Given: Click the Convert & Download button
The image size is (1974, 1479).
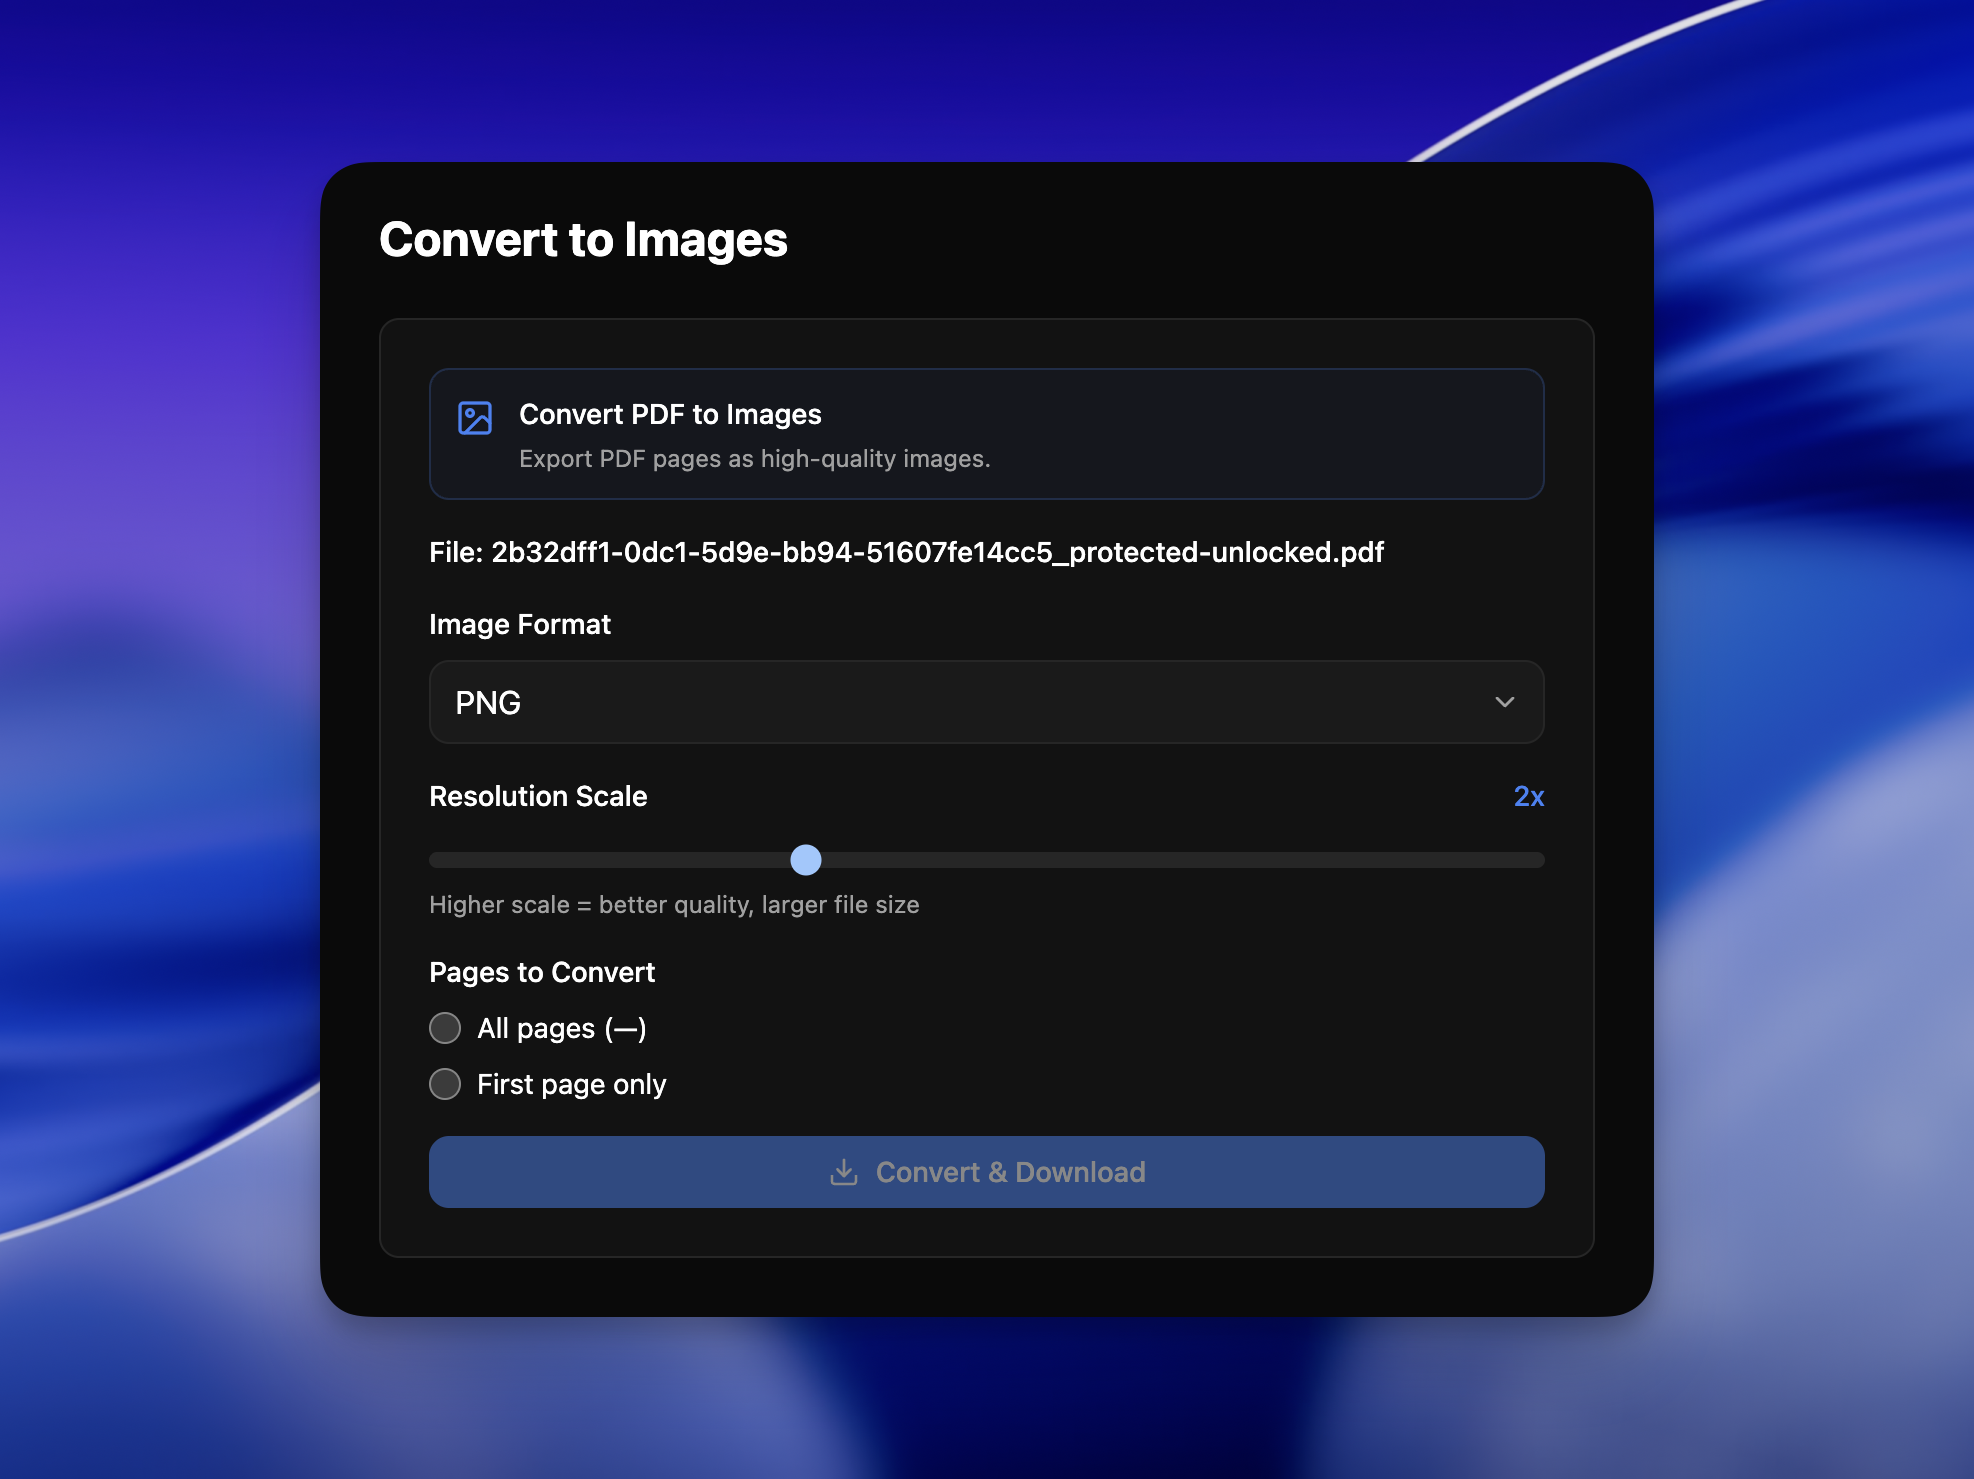Looking at the screenshot, I should pos(987,1172).
